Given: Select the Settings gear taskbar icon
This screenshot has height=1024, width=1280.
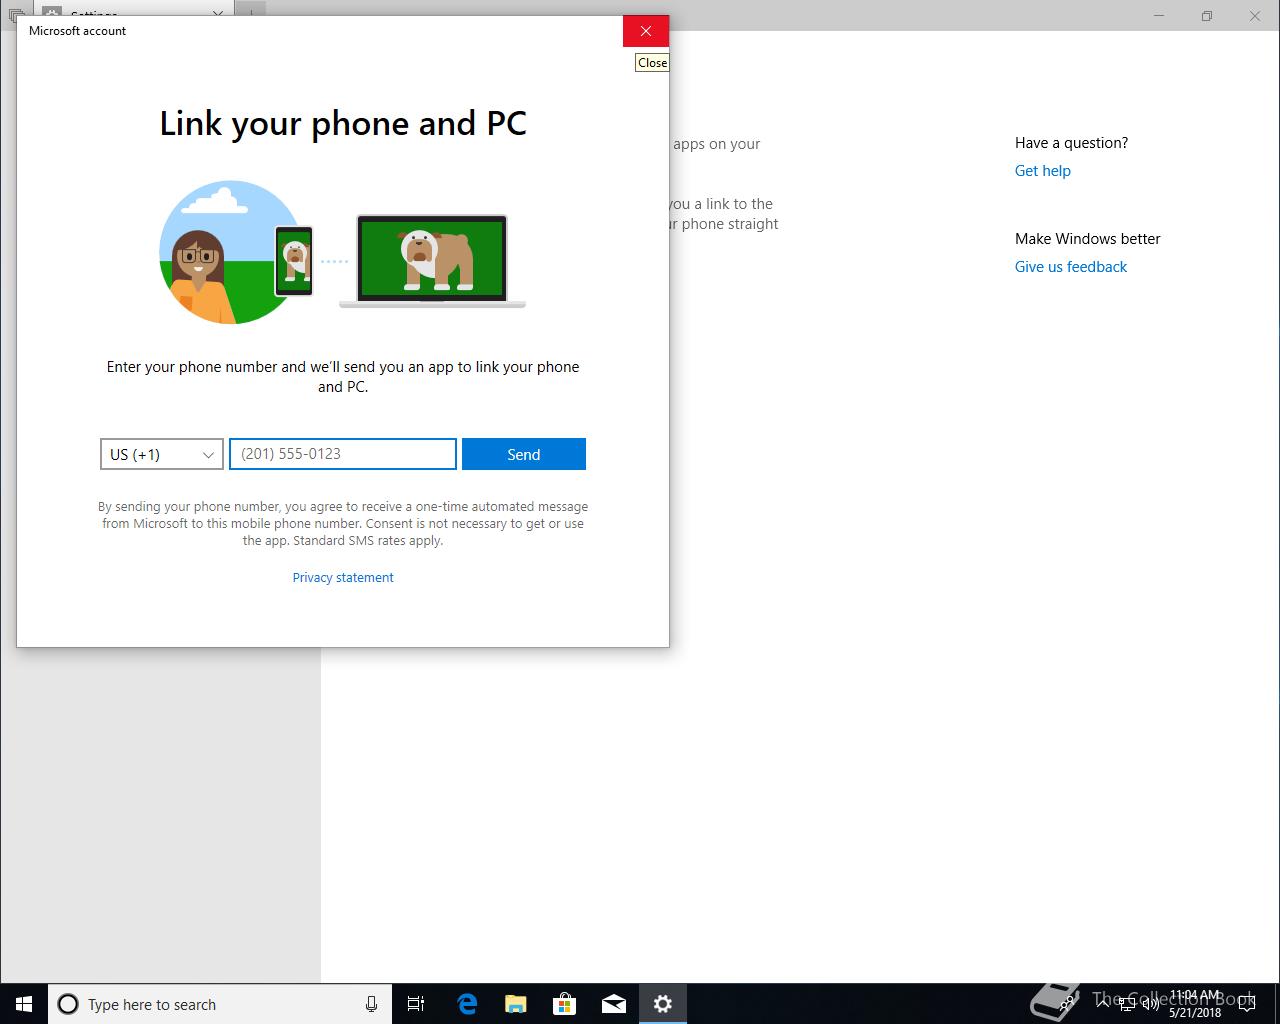Looking at the screenshot, I should pos(663,1004).
